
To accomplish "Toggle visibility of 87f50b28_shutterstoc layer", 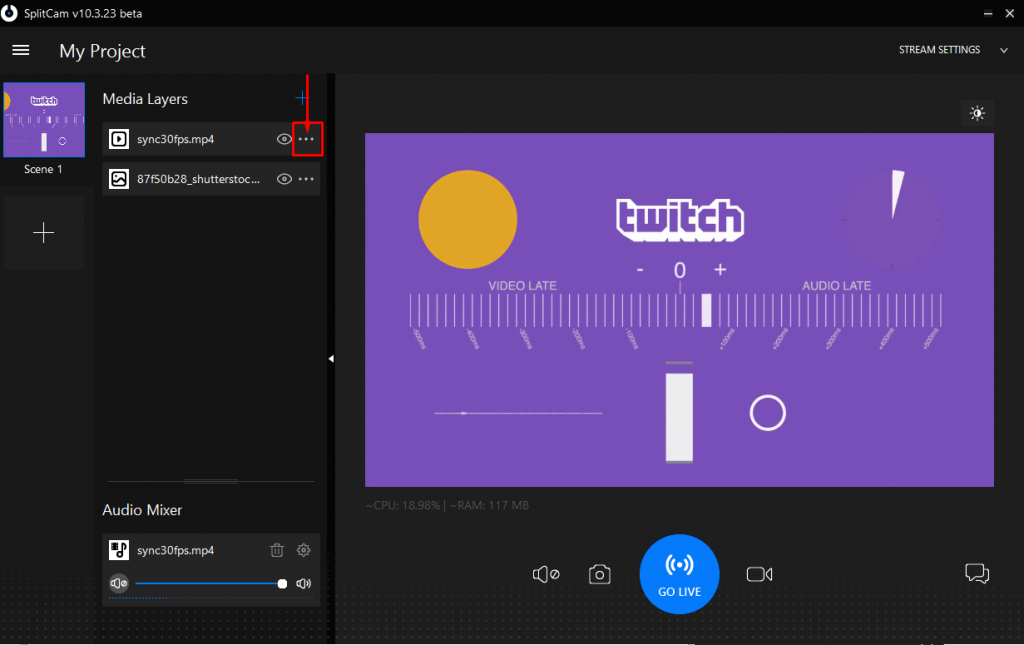I will pyautogui.click(x=284, y=179).
